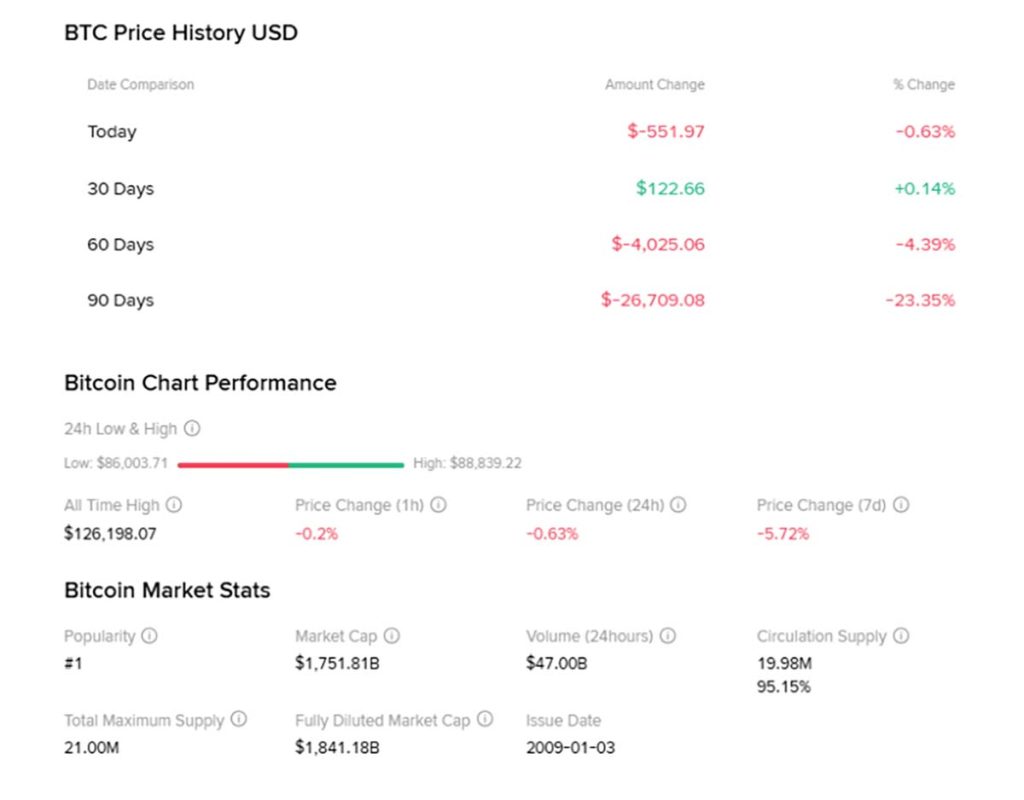Click the Circulation Supply info icon
The height and width of the screenshot is (800, 1024).
coord(901,636)
